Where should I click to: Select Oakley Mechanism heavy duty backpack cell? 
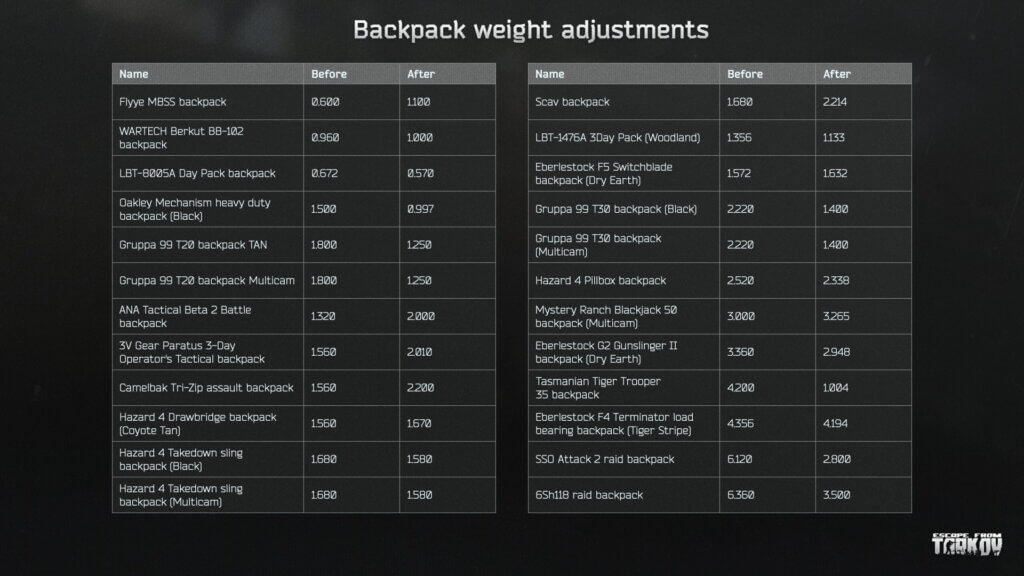click(195, 209)
